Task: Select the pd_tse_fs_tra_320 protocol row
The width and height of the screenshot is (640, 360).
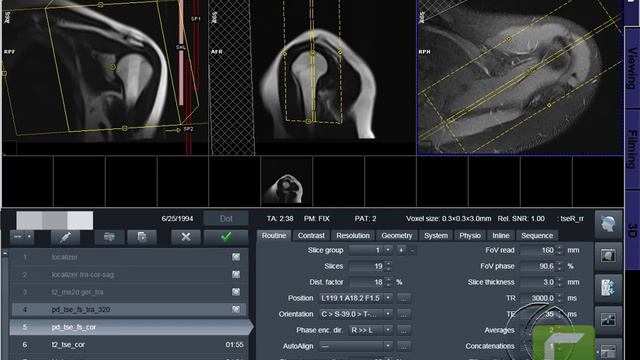Action: click(x=128, y=309)
